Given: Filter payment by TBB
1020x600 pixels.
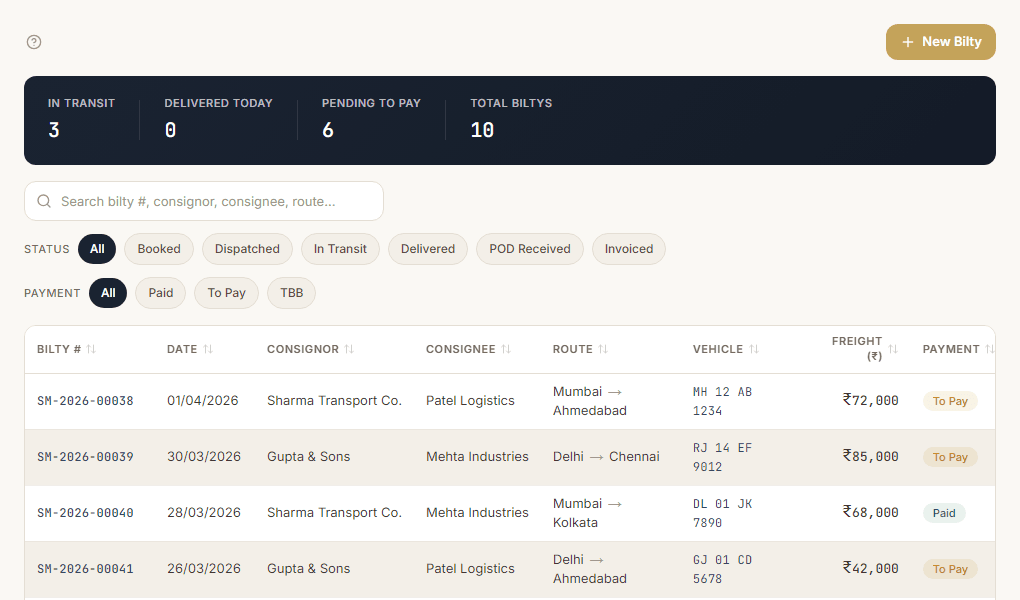Looking at the screenshot, I should 291,293.
